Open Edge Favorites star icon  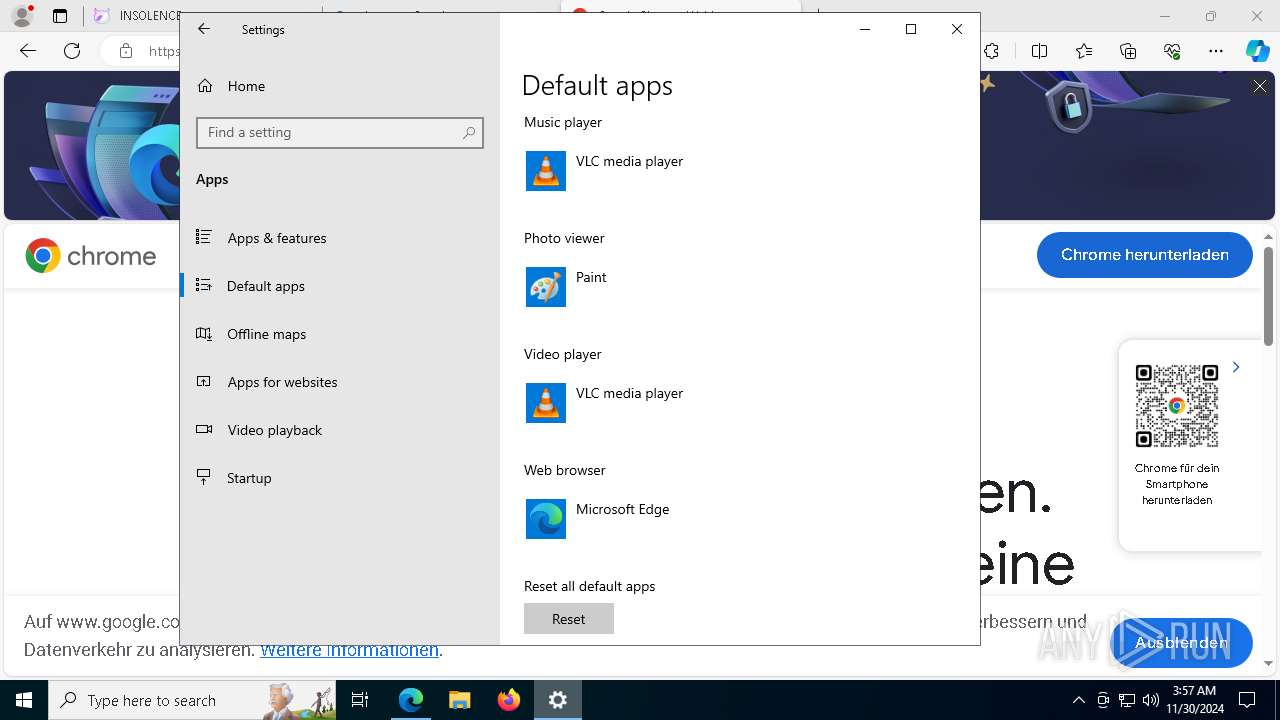pos(1084,51)
